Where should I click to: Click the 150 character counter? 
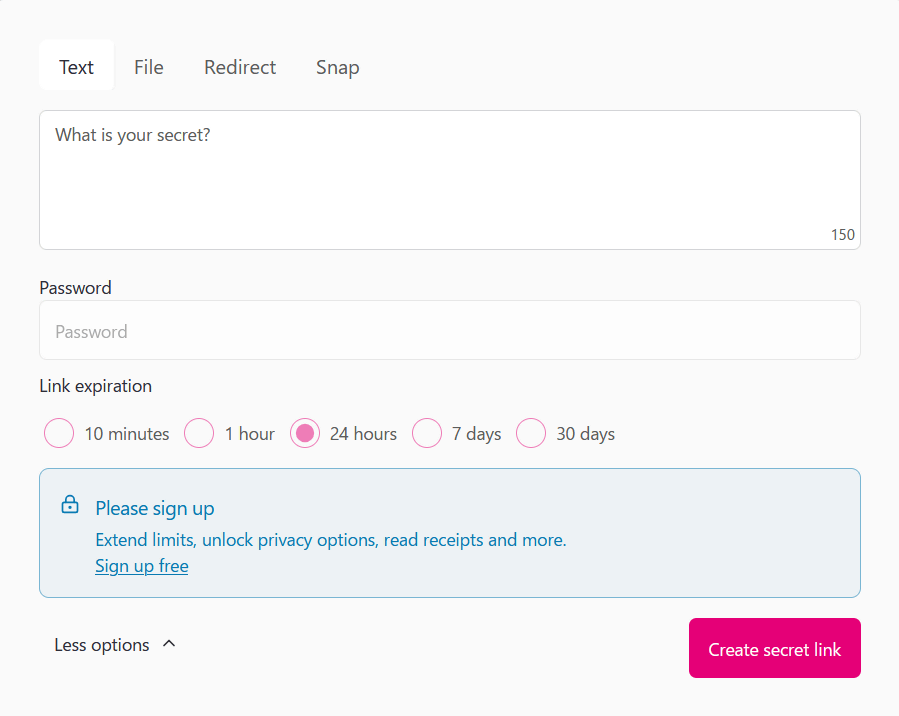[x=842, y=234]
